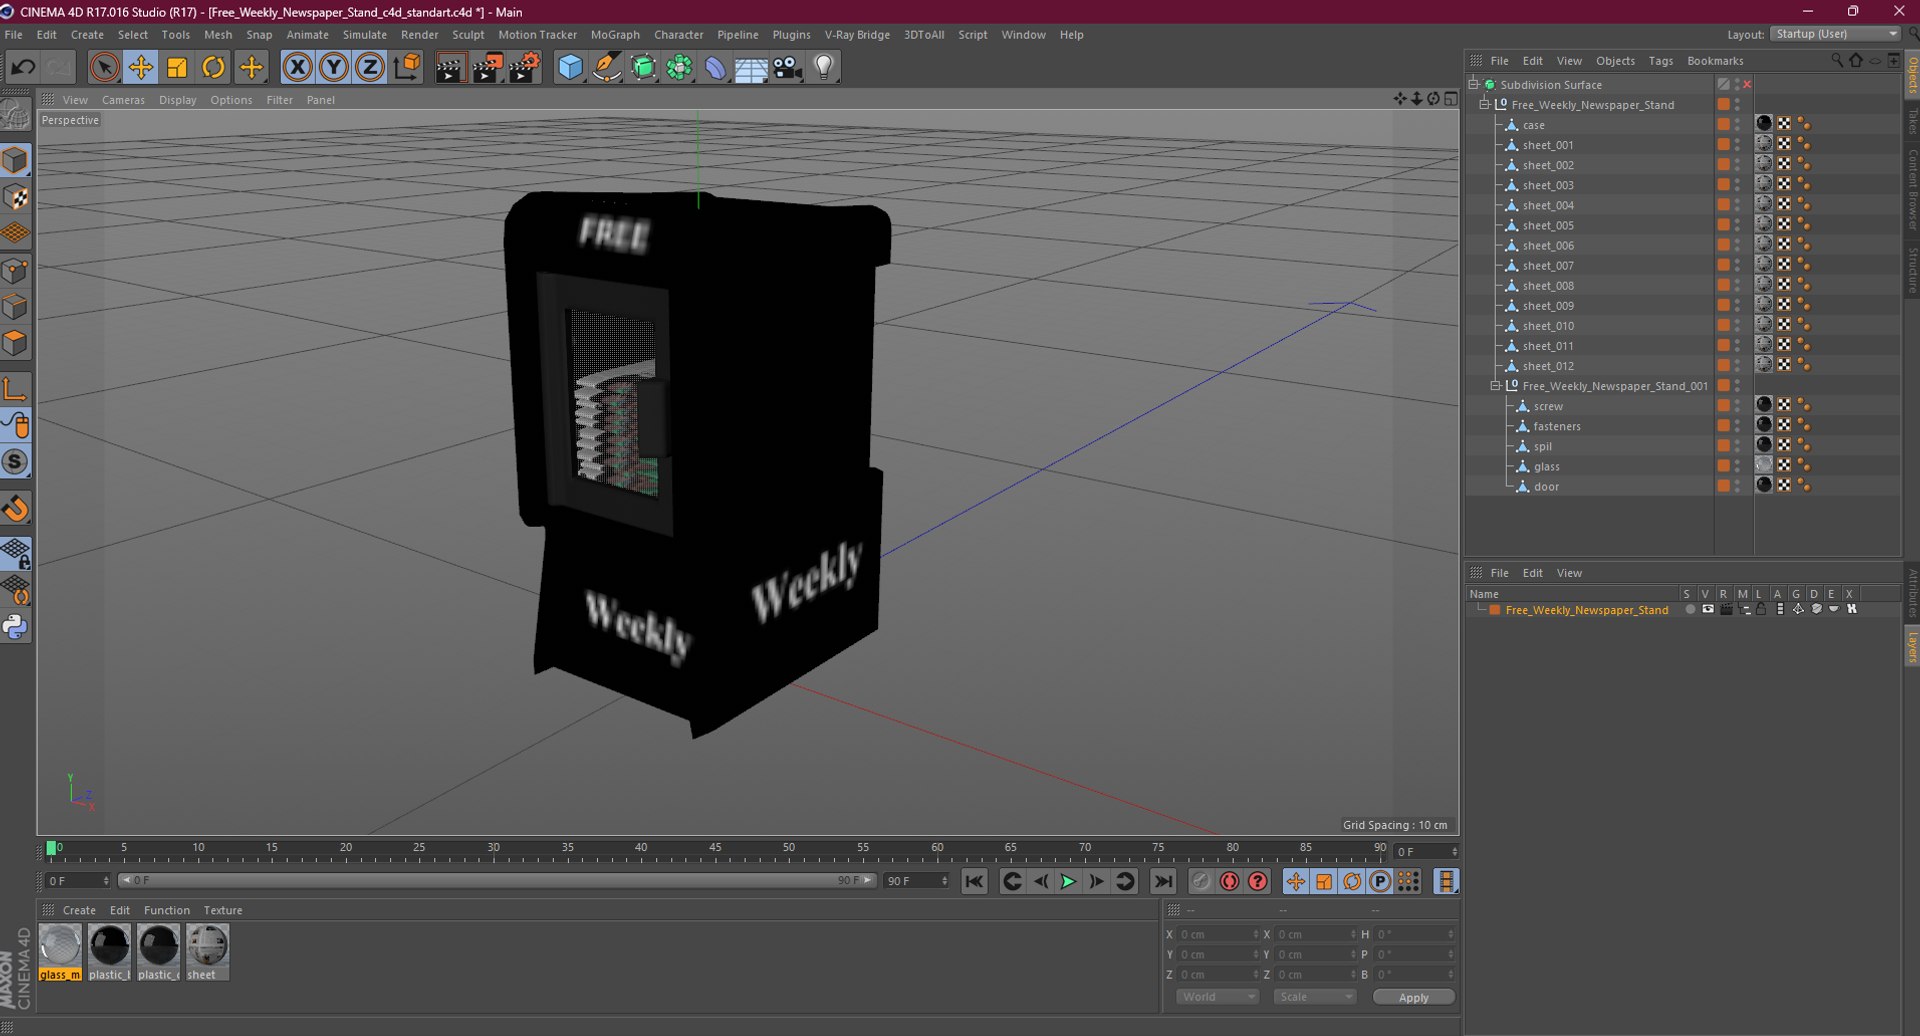Go to start of animation
The height and width of the screenshot is (1036, 1920).
tap(974, 881)
